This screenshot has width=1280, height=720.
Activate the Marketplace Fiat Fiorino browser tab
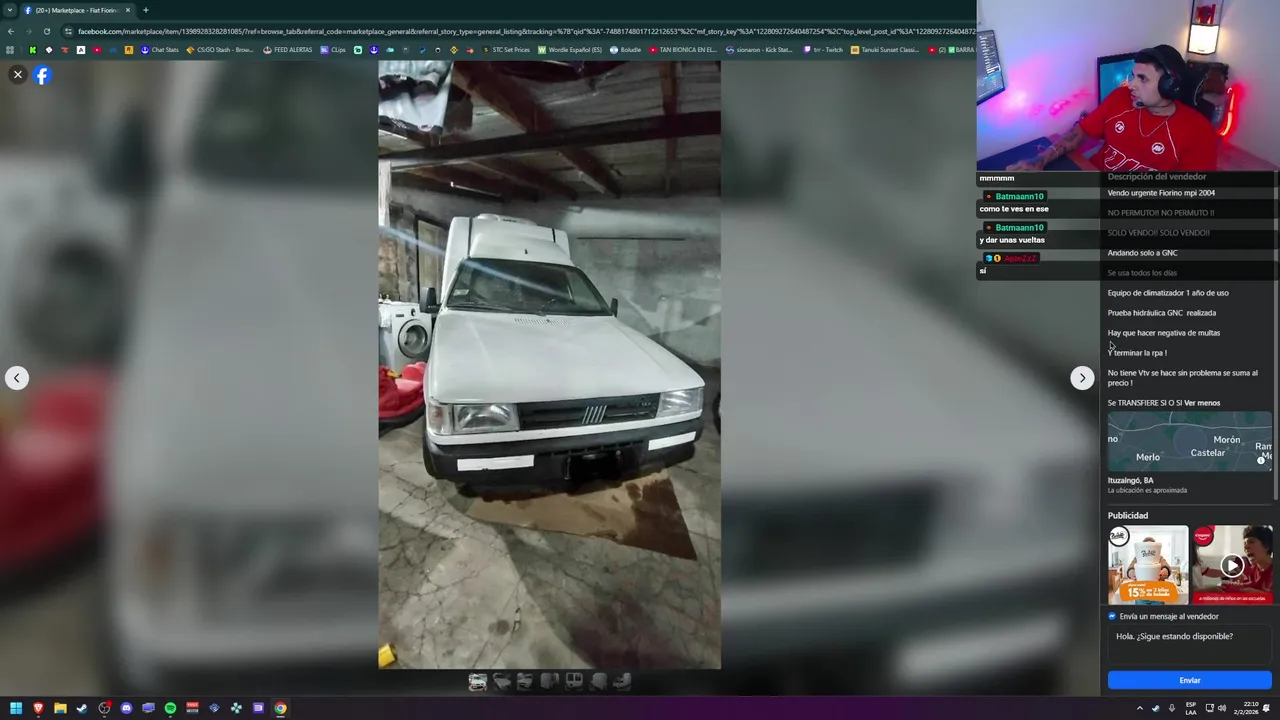(76, 10)
